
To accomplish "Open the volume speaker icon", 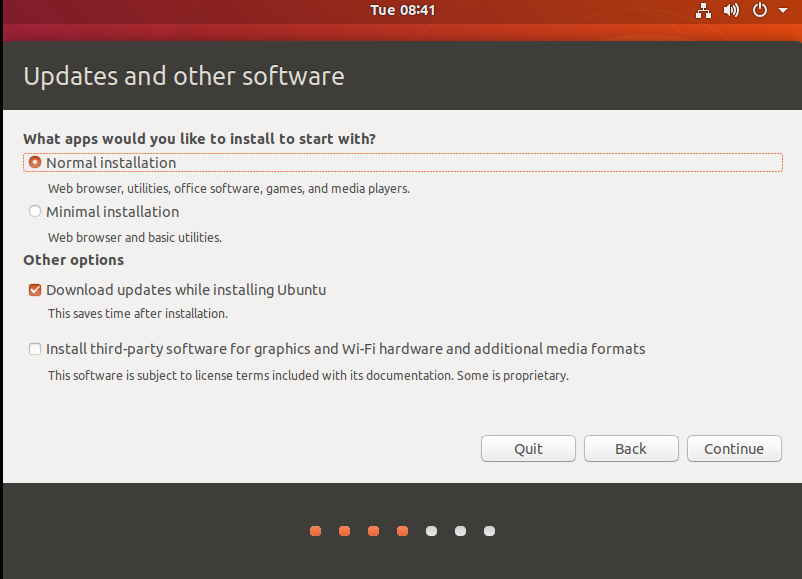I will (731, 11).
